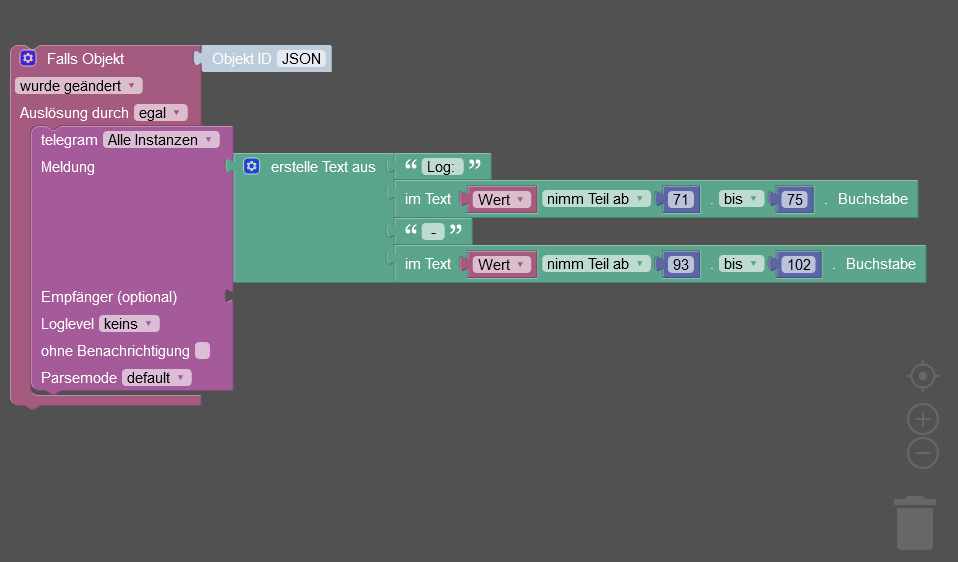
Task: Click the Buchstabe label after 102
Action: click(880, 264)
